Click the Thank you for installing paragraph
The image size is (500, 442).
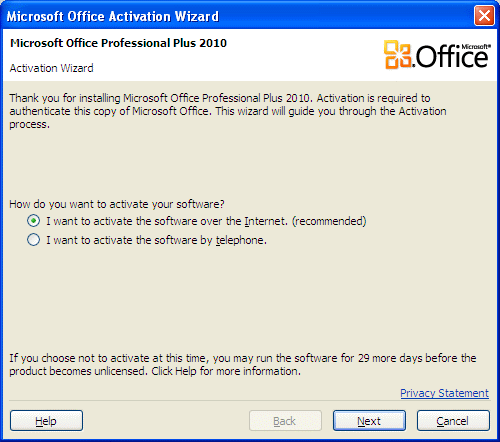pyautogui.click(x=228, y=111)
